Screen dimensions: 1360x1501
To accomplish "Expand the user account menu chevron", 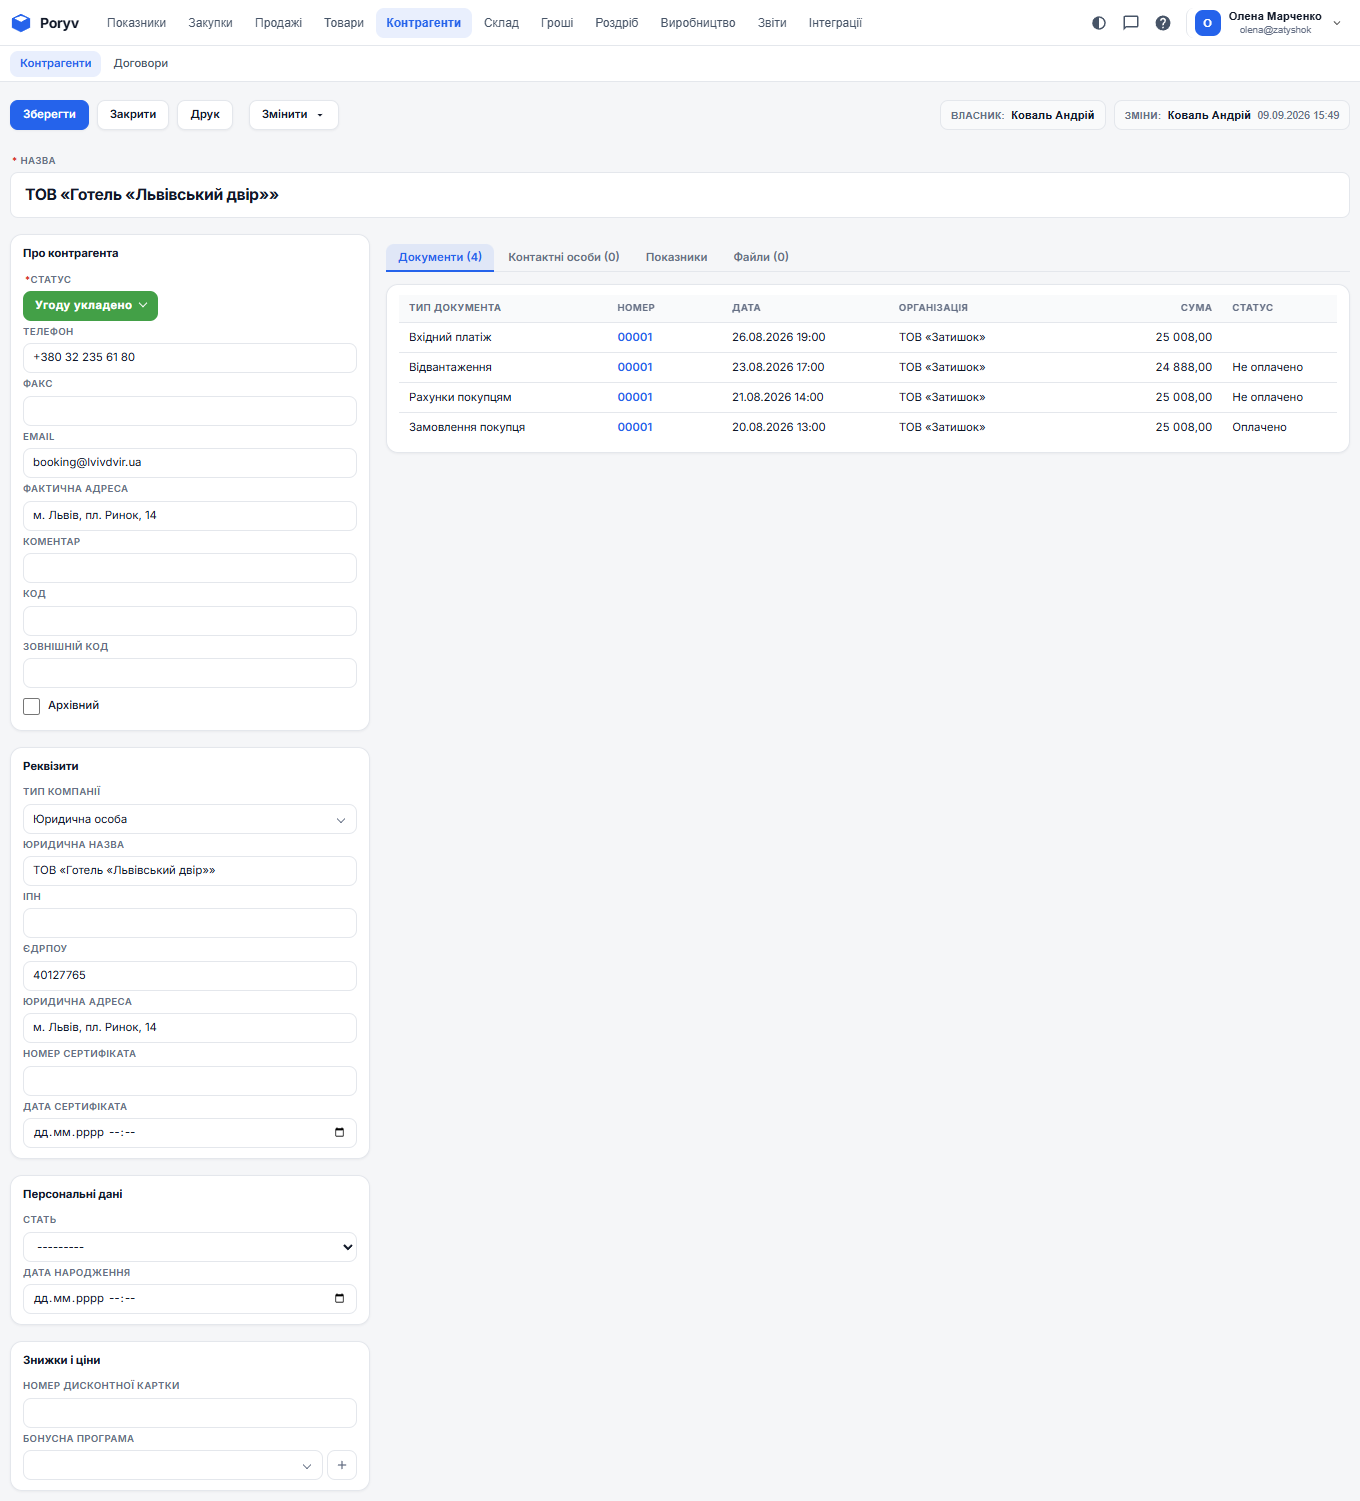I will point(1337,23).
